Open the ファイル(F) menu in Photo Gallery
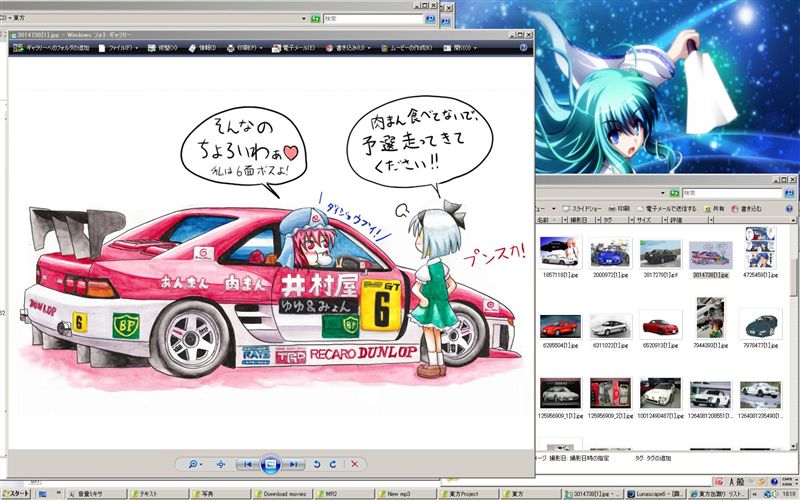 click(118, 47)
